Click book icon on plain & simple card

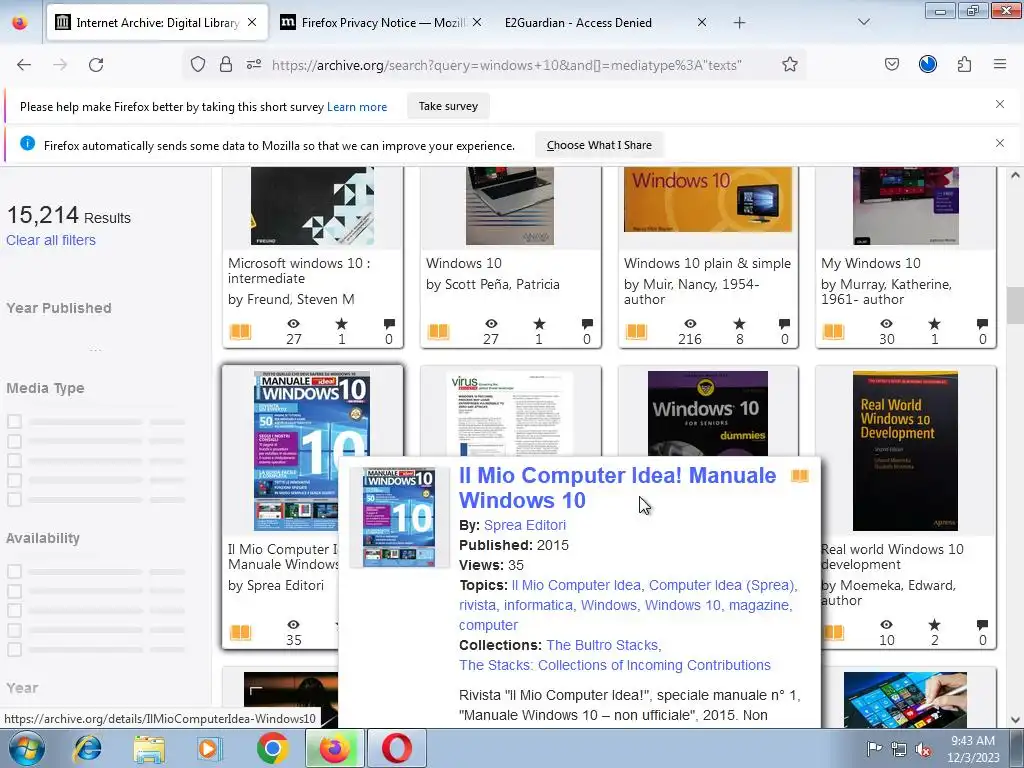[636, 331]
